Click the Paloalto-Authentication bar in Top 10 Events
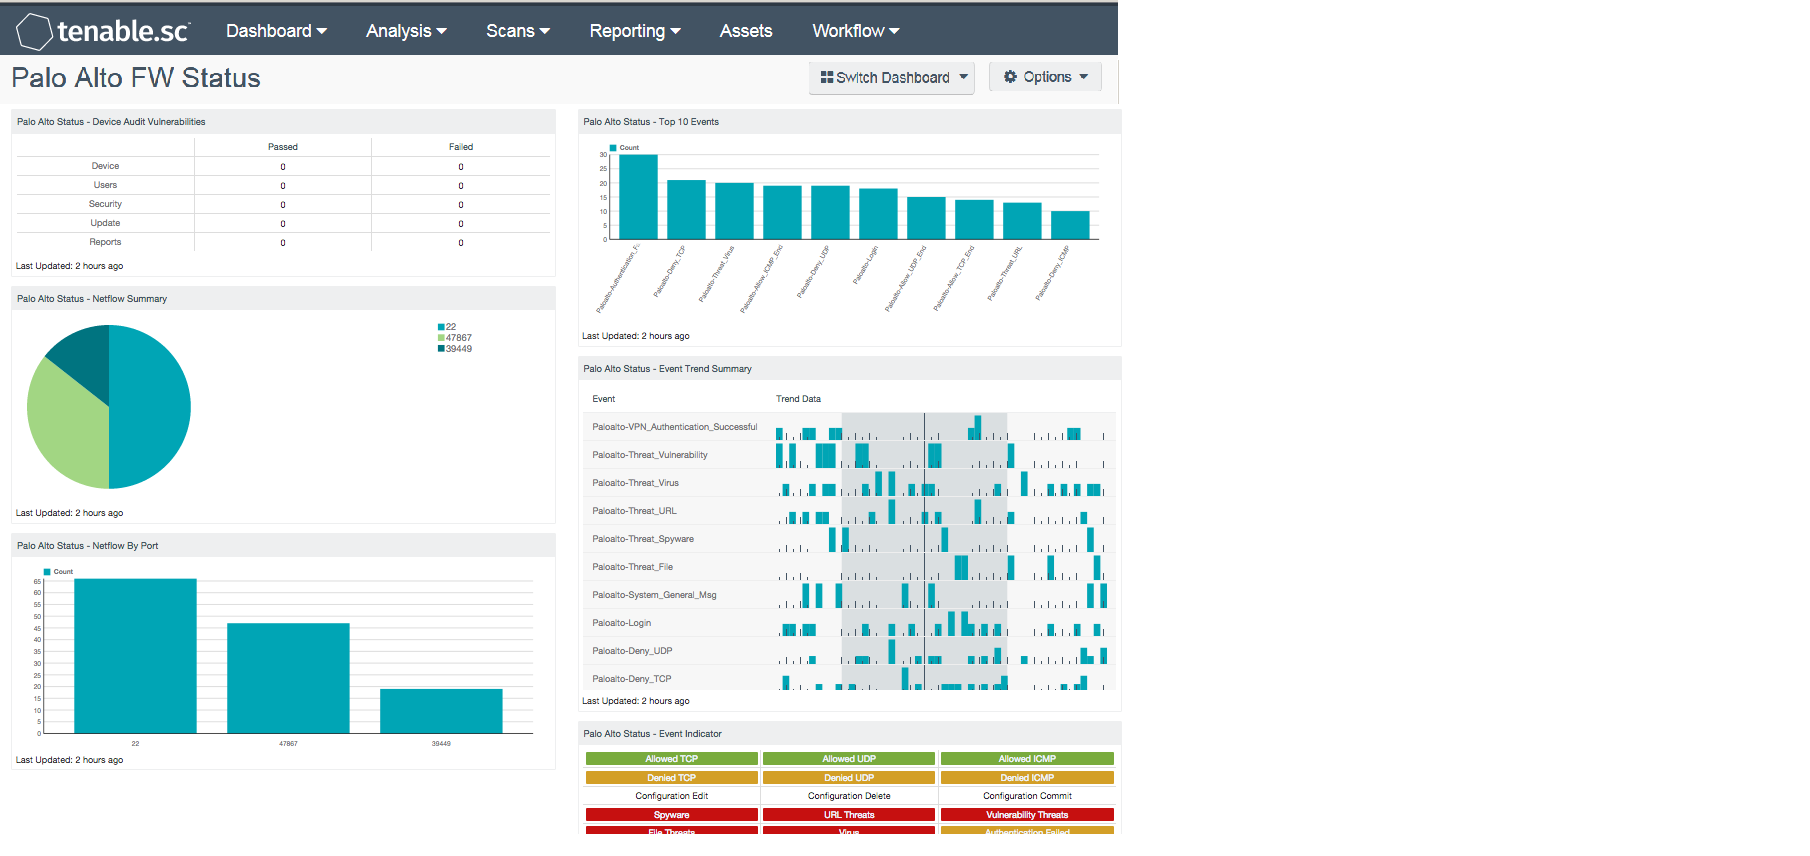Screen dimensions: 1810x856 pos(638,197)
